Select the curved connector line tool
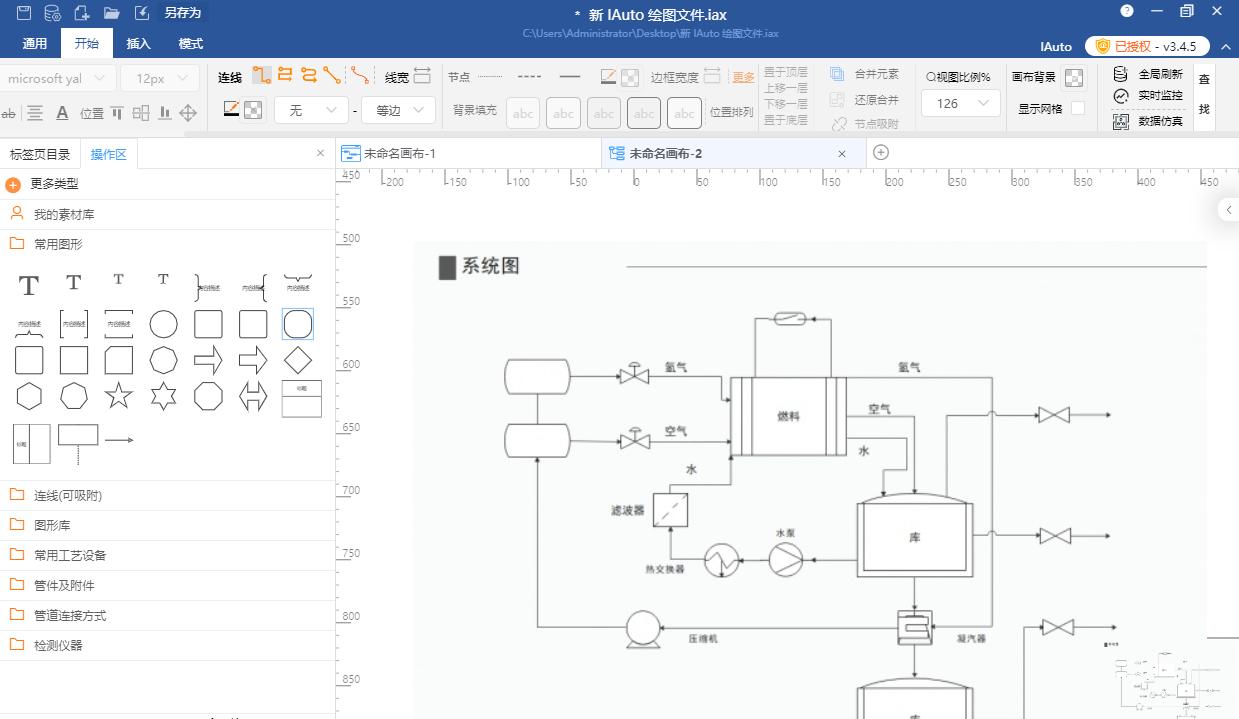Image resolution: width=1239 pixels, height=719 pixels. tap(360, 74)
